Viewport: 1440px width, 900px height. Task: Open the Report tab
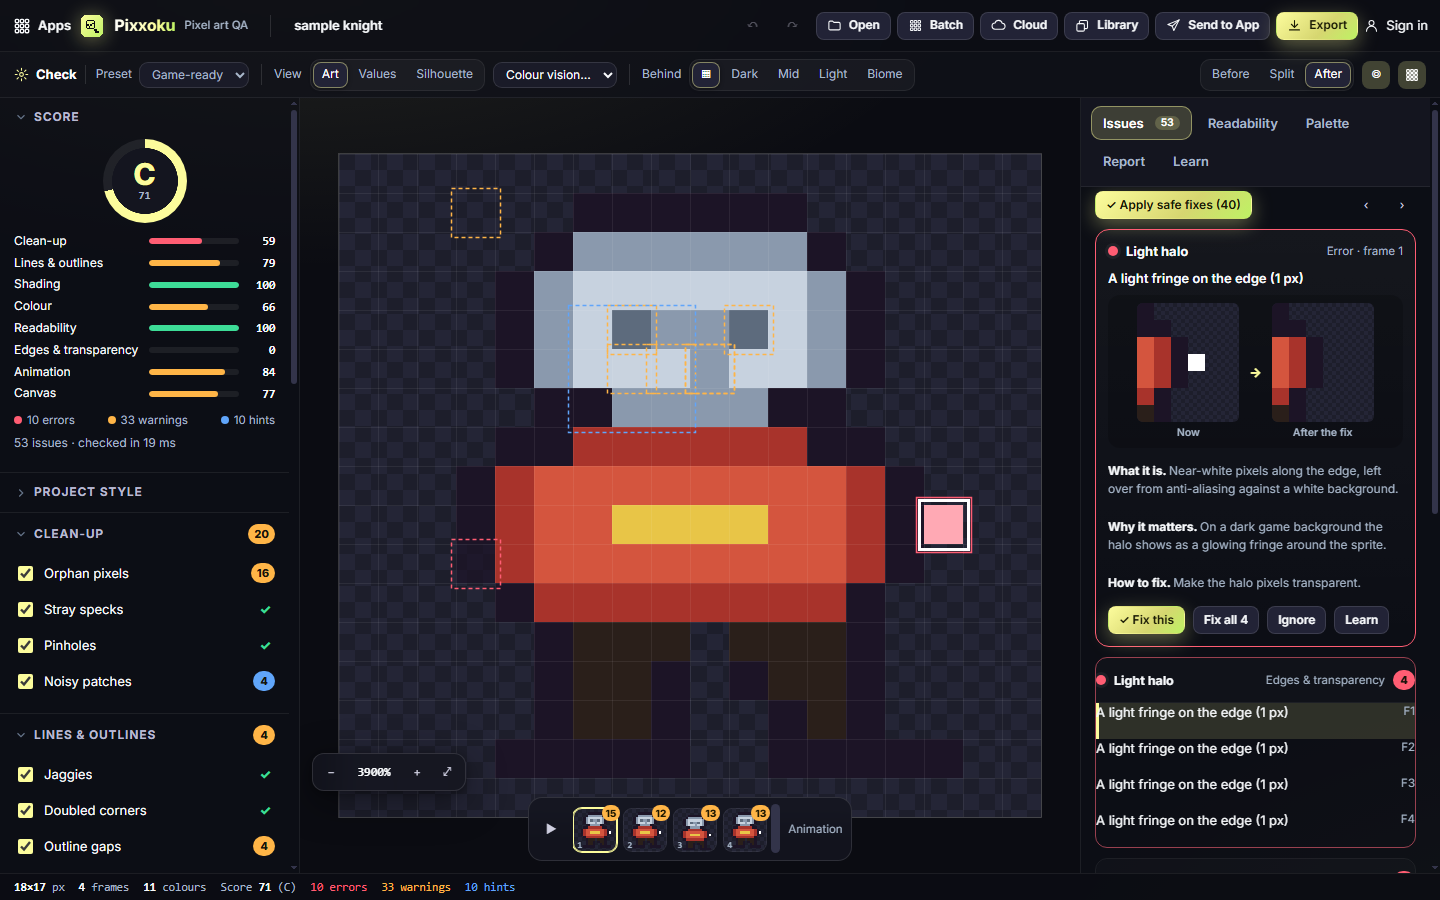1124,162
